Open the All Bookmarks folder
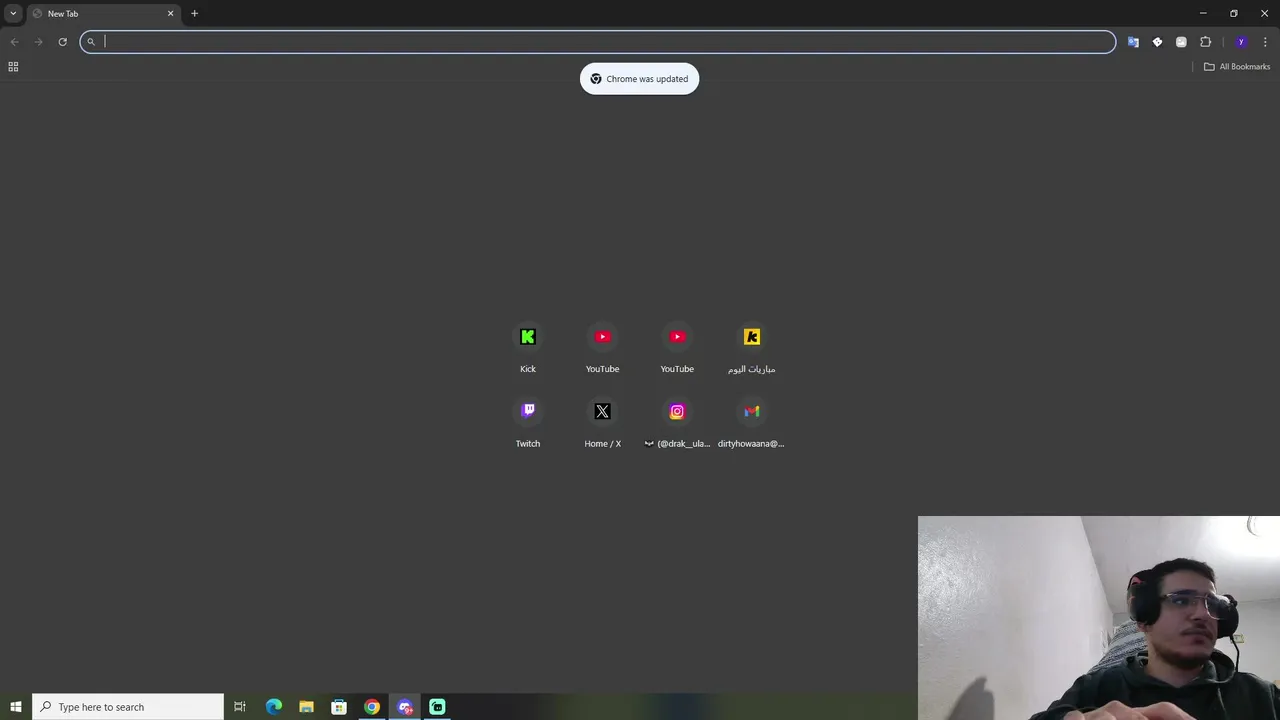The image size is (1280, 720). [x=1237, y=67]
